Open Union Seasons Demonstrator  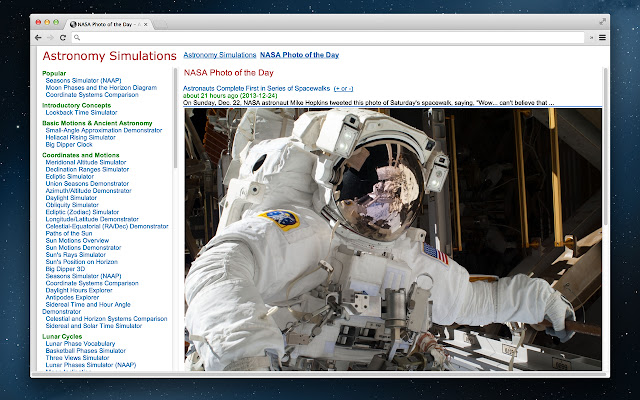(x=87, y=184)
